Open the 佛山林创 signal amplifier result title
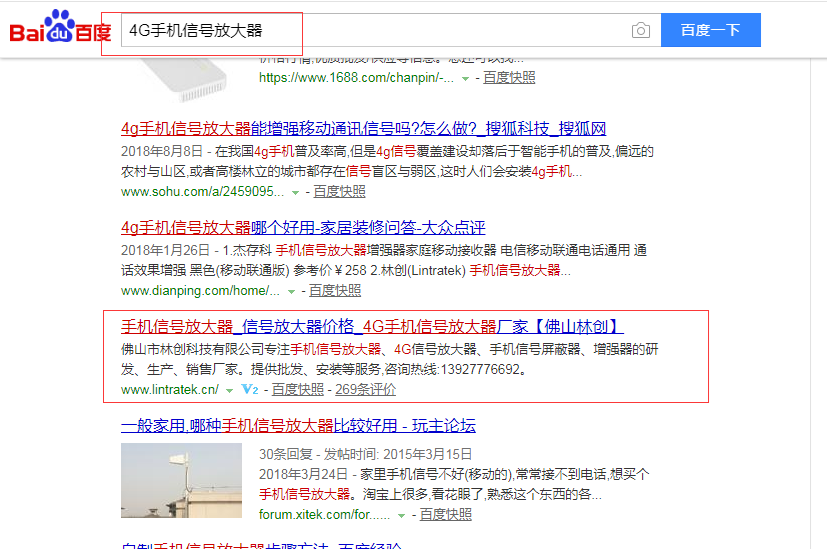Screen dimensions: 827x549 coord(372,327)
